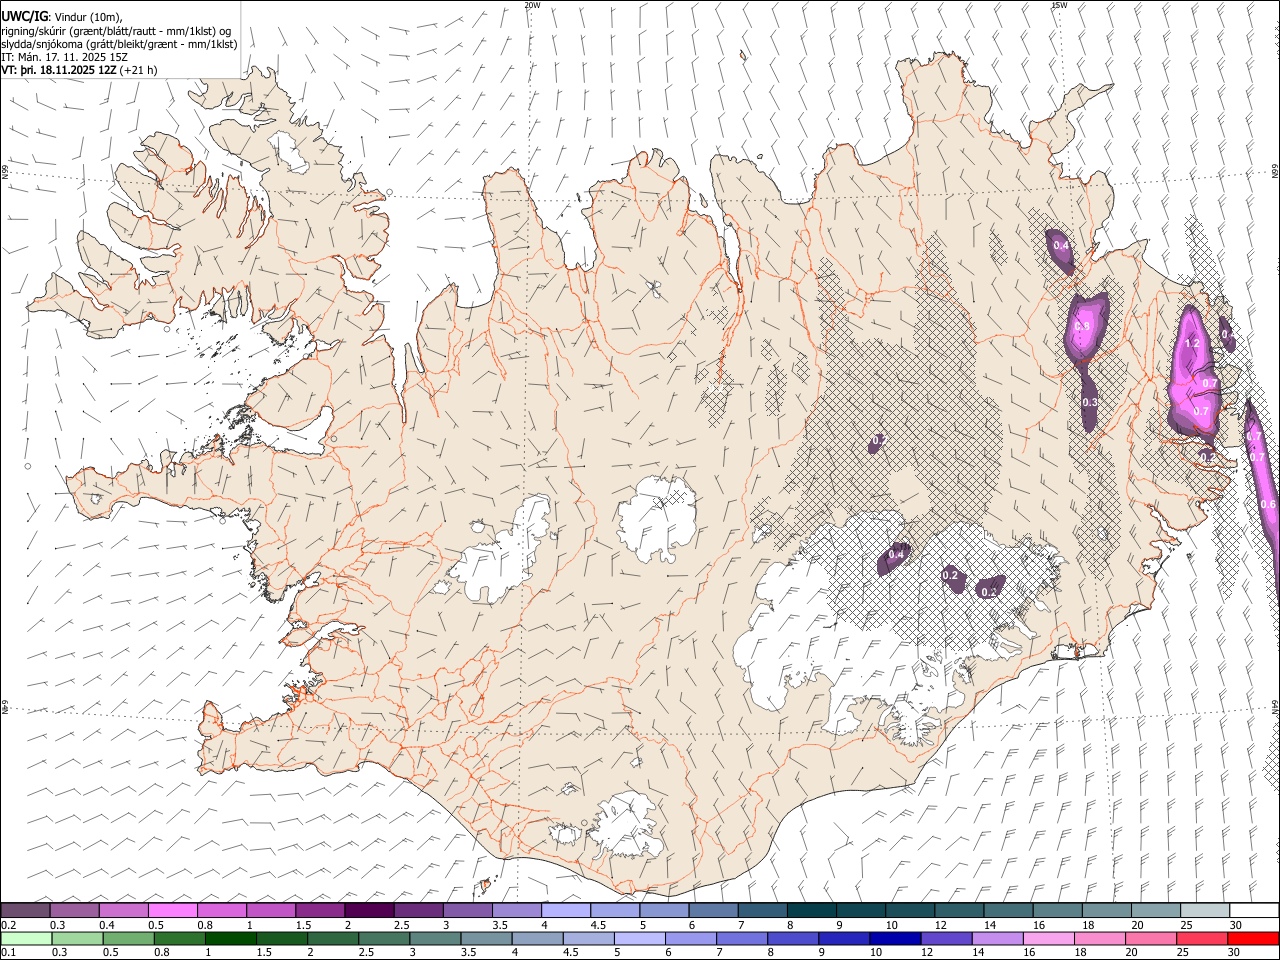Pick the deep purple 2 swatch, upper legend

point(369,910)
